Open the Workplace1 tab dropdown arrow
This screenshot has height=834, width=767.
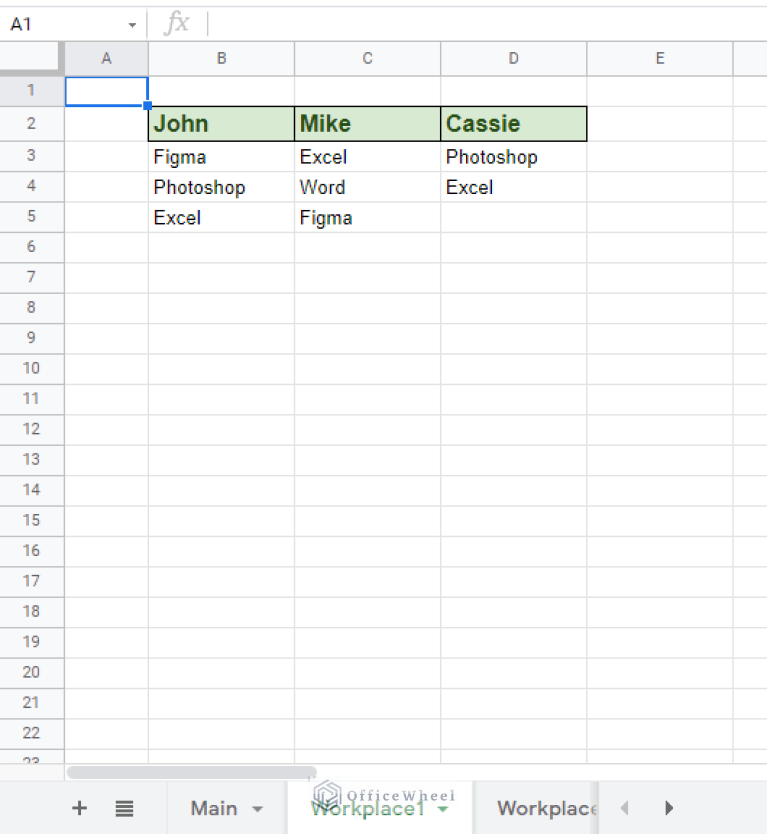click(442, 809)
